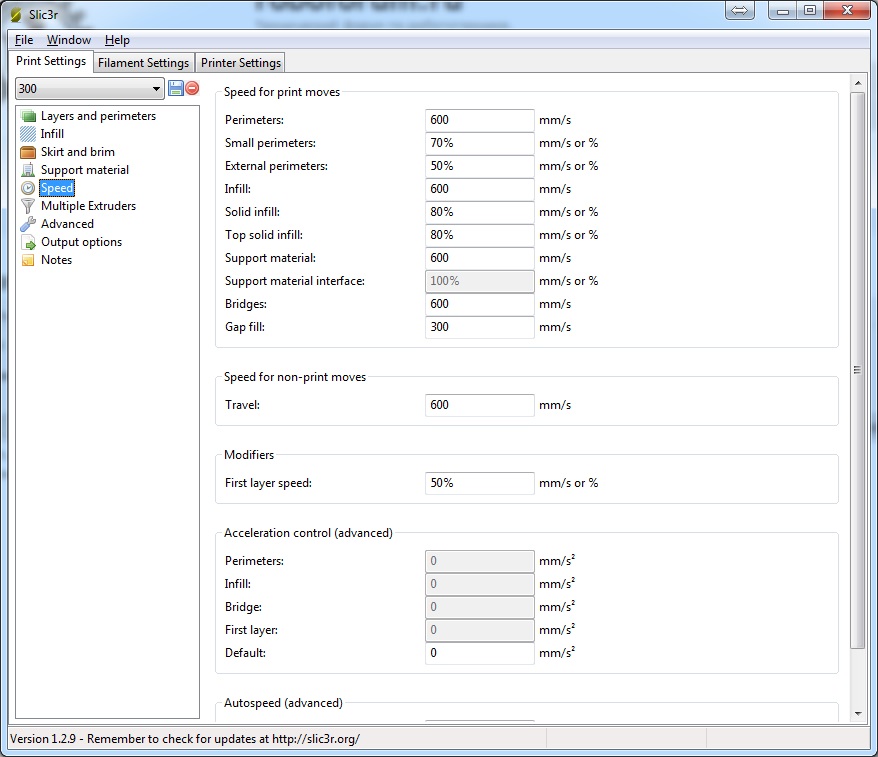Click the Travel speed input field

point(479,405)
